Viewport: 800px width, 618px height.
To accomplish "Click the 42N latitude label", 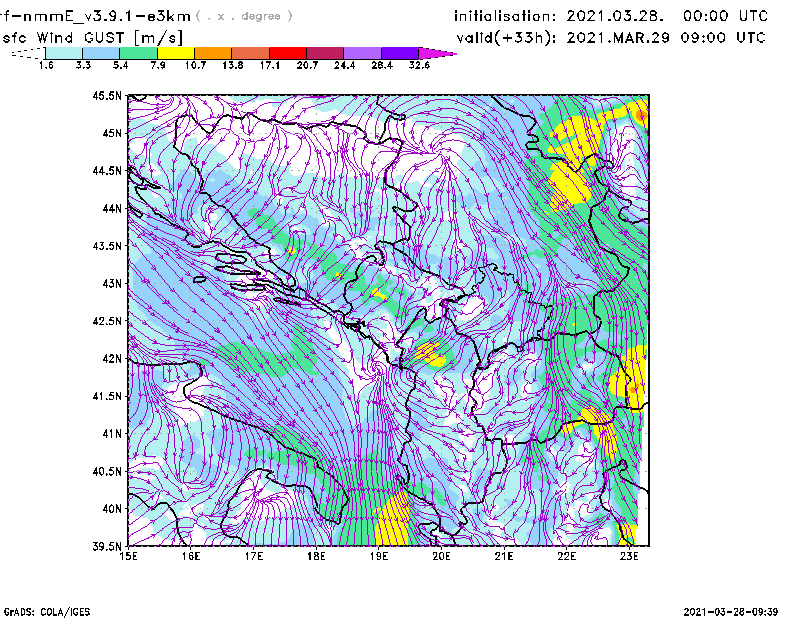I will coord(112,359).
